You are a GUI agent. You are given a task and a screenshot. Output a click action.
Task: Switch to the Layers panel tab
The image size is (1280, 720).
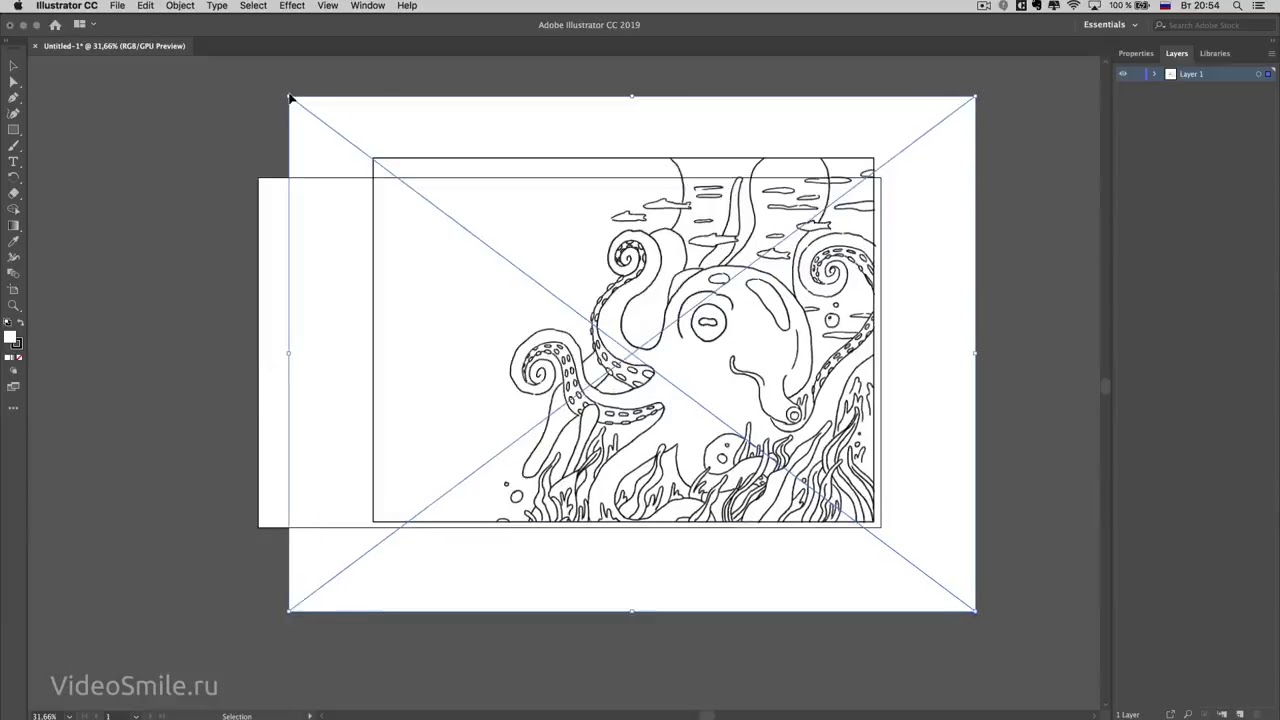tap(1176, 53)
